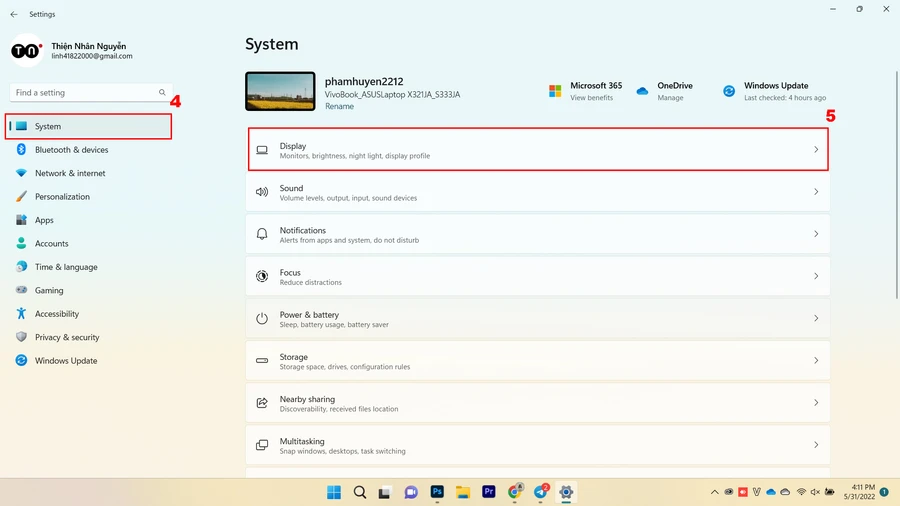Image resolution: width=900 pixels, height=506 pixels.
Task: Click the Display monitor icon
Action: pyautogui.click(x=262, y=150)
